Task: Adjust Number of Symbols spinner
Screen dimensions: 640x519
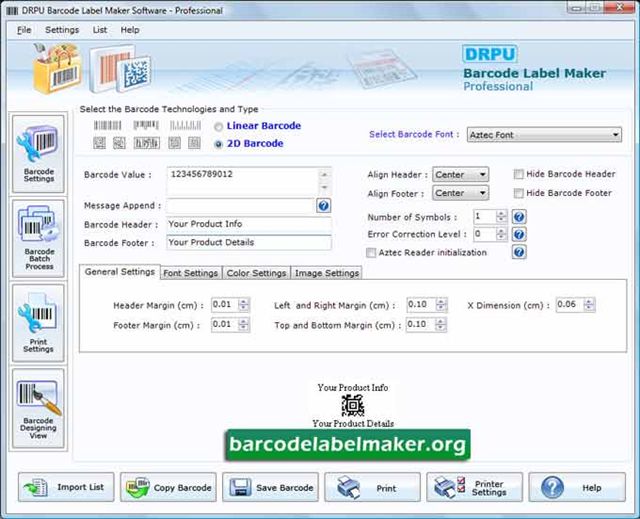Action: click(502, 216)
